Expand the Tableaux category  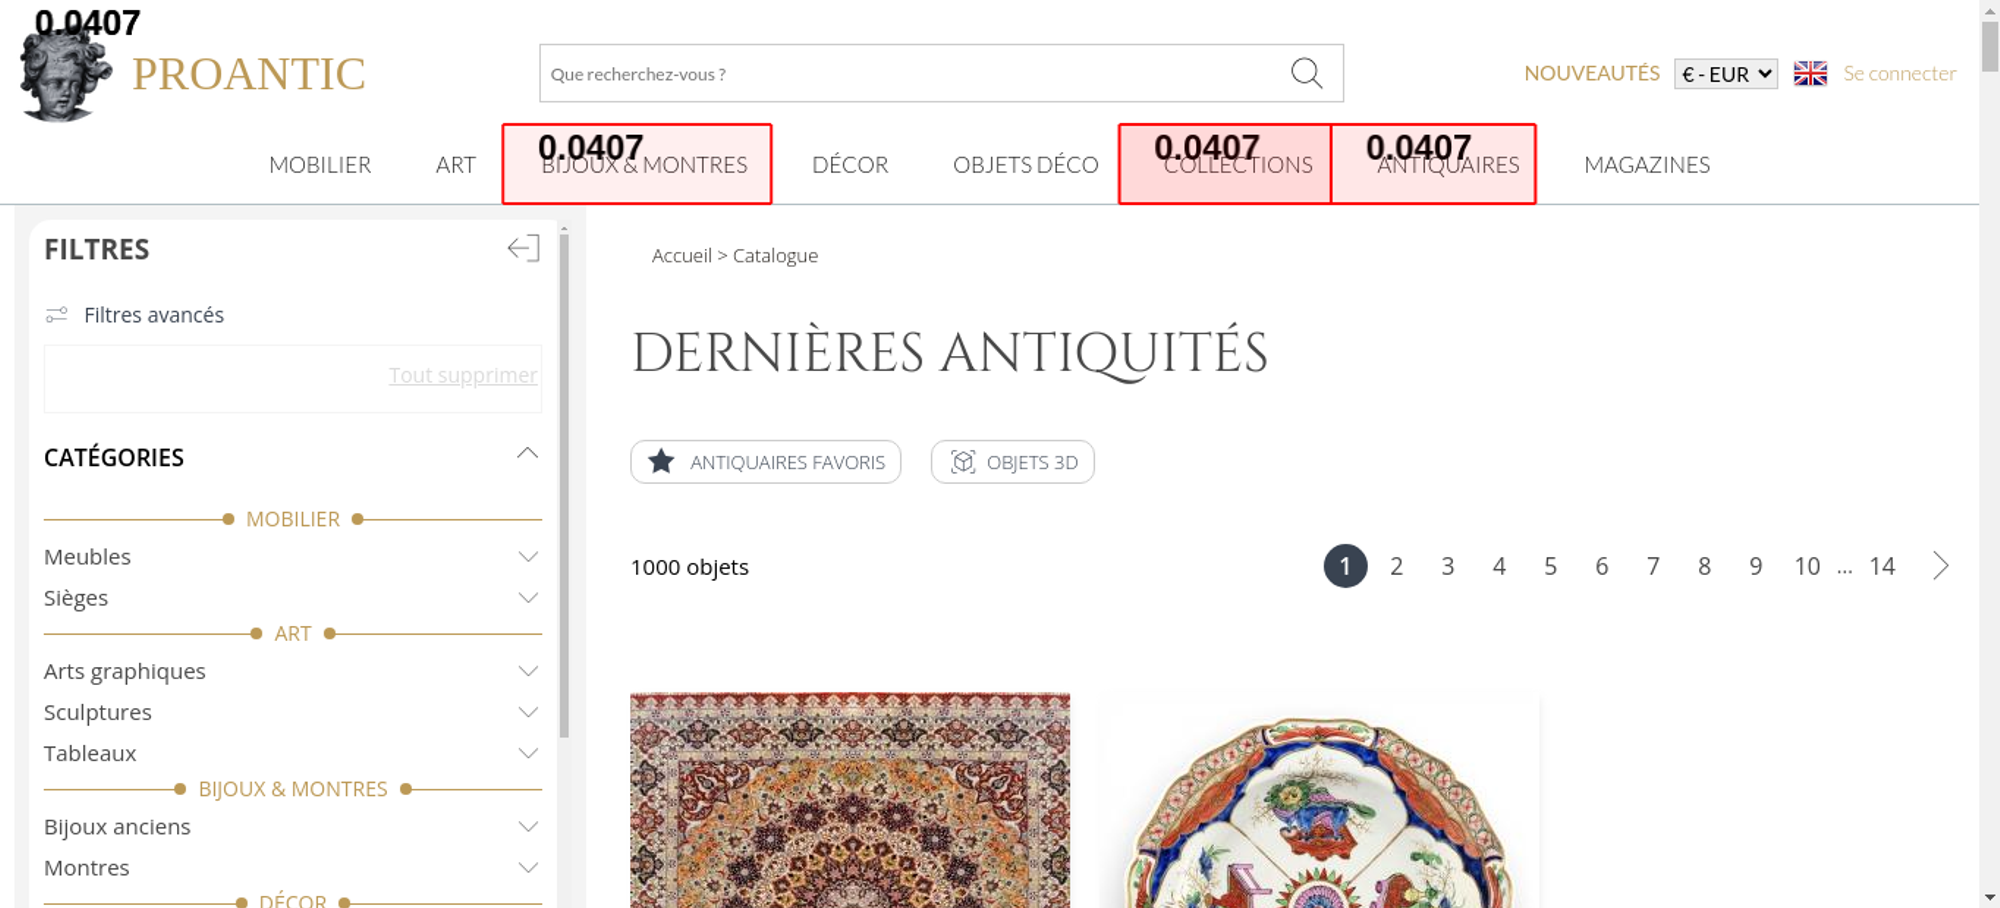(x=528, y=754)
